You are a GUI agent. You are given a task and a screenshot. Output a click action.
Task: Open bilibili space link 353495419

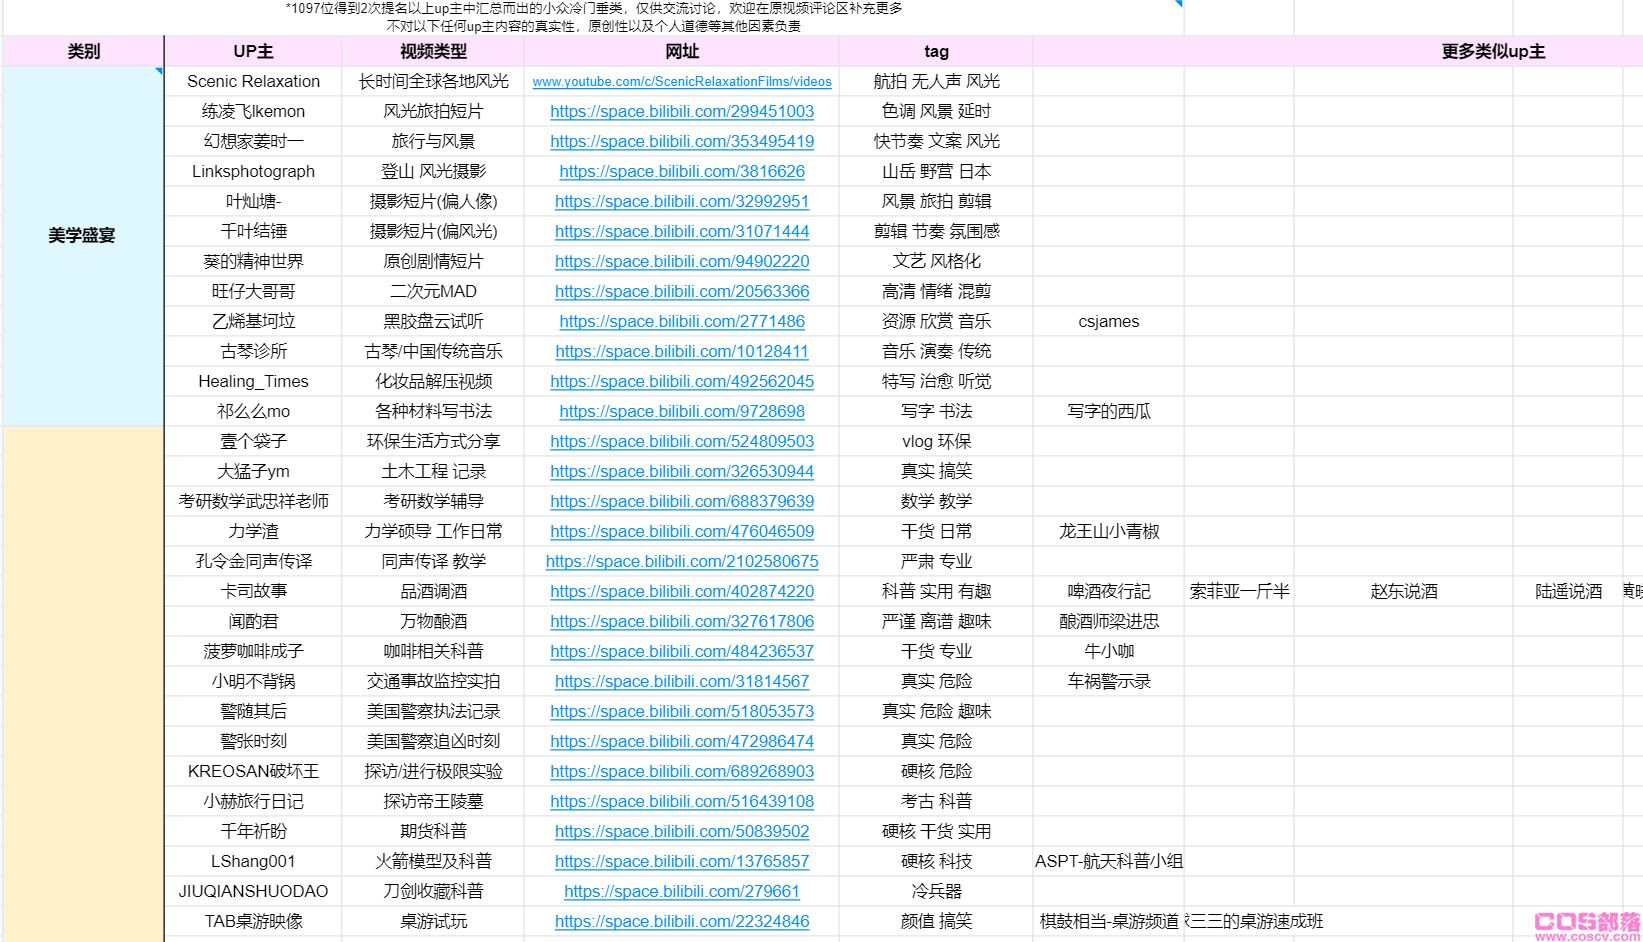tap(682, 142)
